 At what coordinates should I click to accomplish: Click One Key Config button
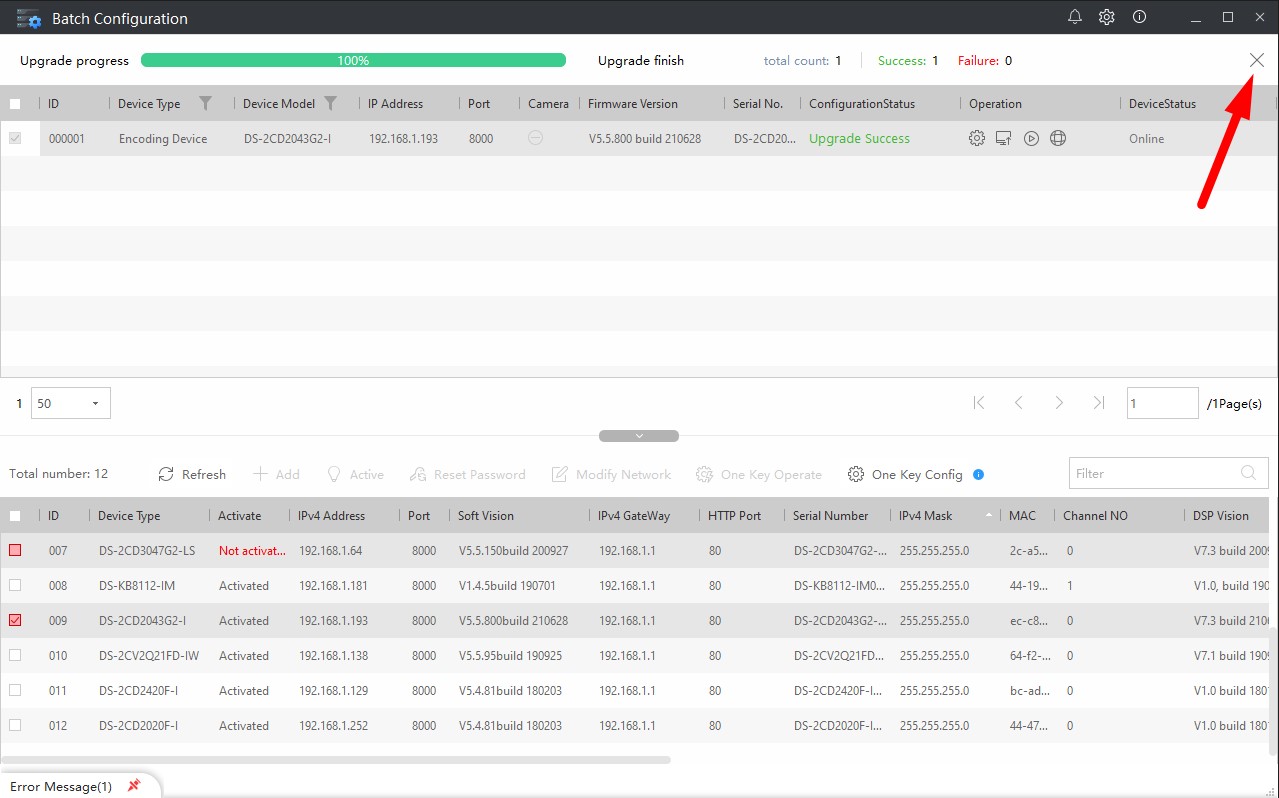point(905,474)
